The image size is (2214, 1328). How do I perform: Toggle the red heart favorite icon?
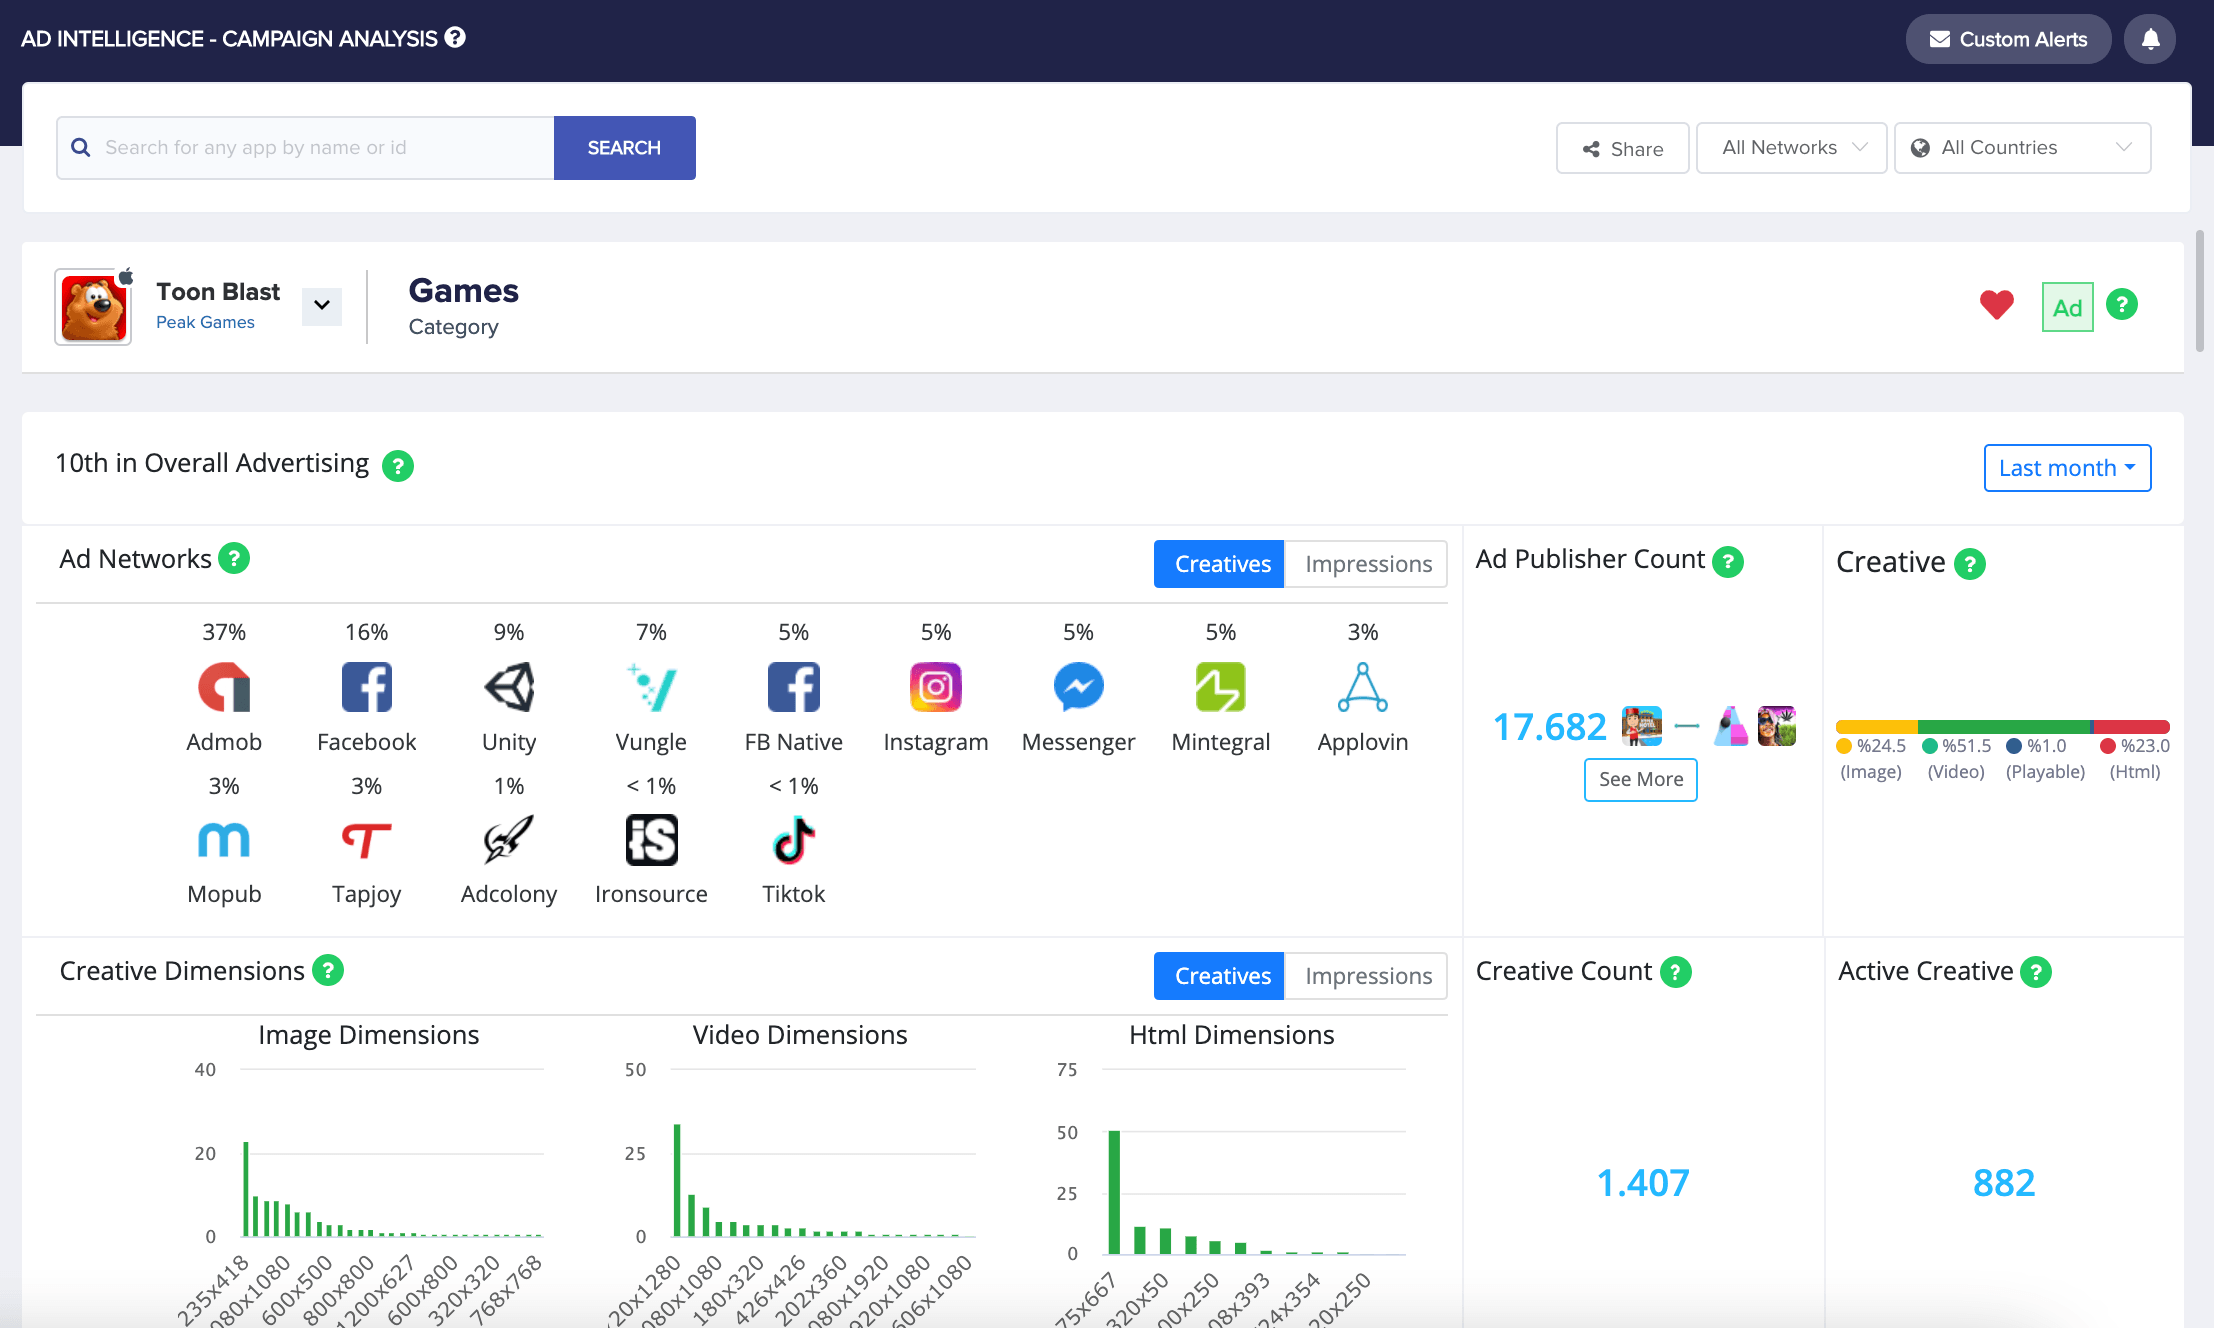pos(1996,305)
